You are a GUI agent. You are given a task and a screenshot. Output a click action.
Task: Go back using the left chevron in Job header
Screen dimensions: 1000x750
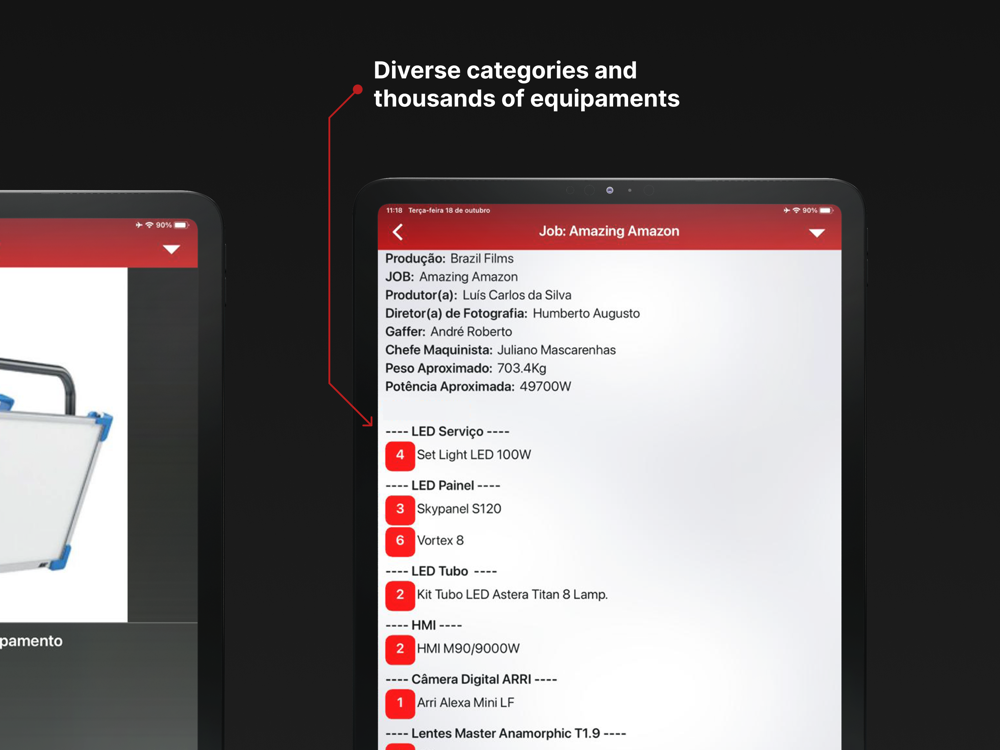(397, 232)
